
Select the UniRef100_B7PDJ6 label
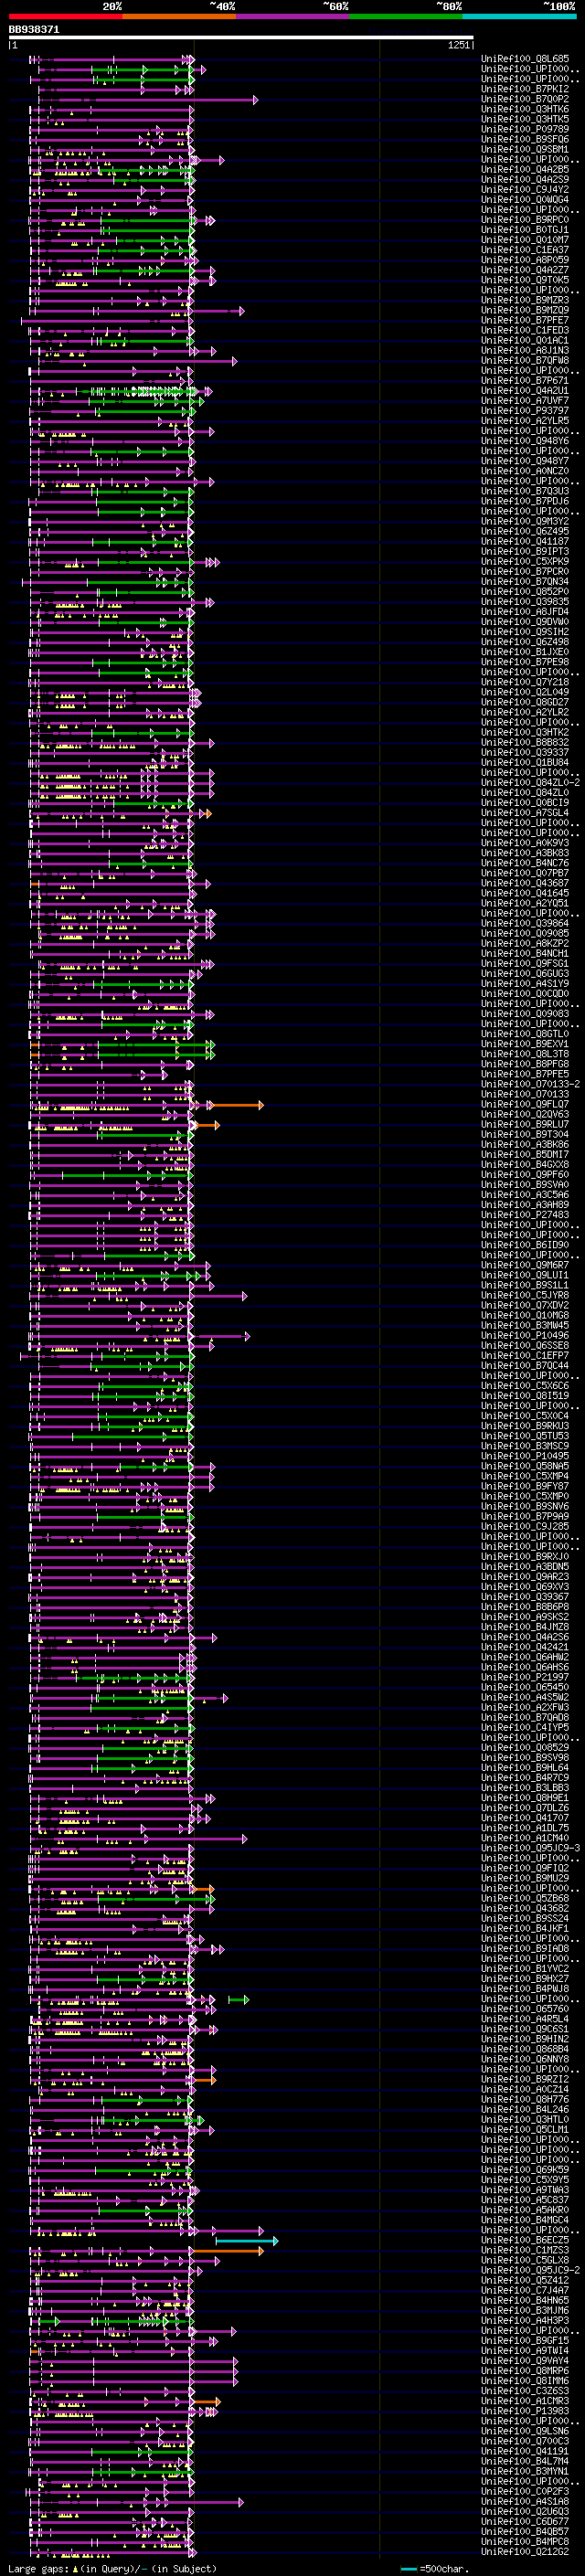pos(525,501)
